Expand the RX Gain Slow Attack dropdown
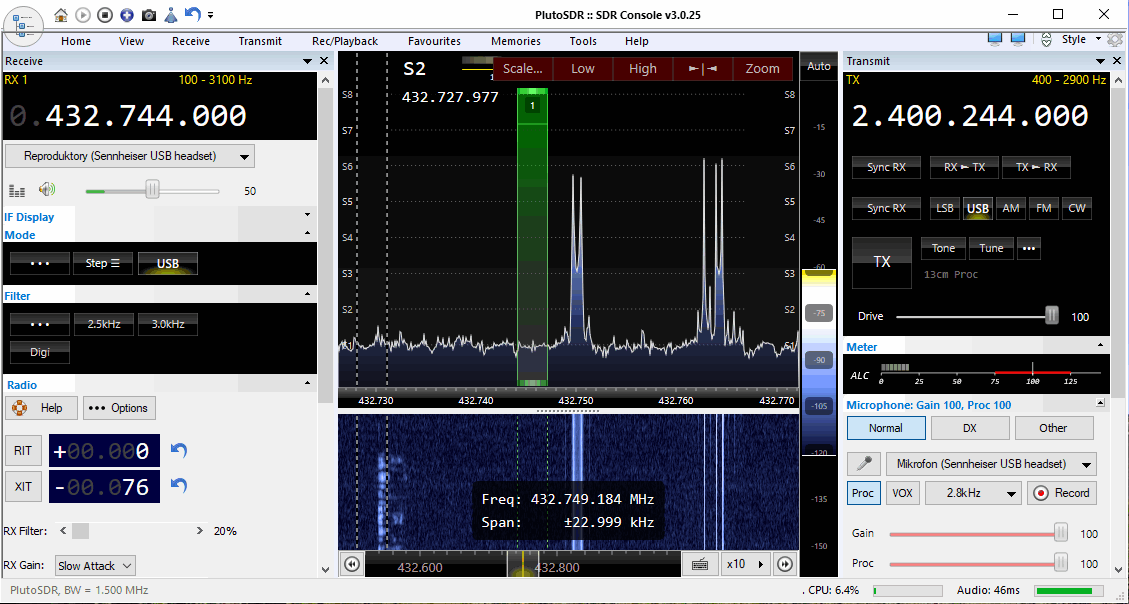 pyautogui.click(x=95, y=566)
